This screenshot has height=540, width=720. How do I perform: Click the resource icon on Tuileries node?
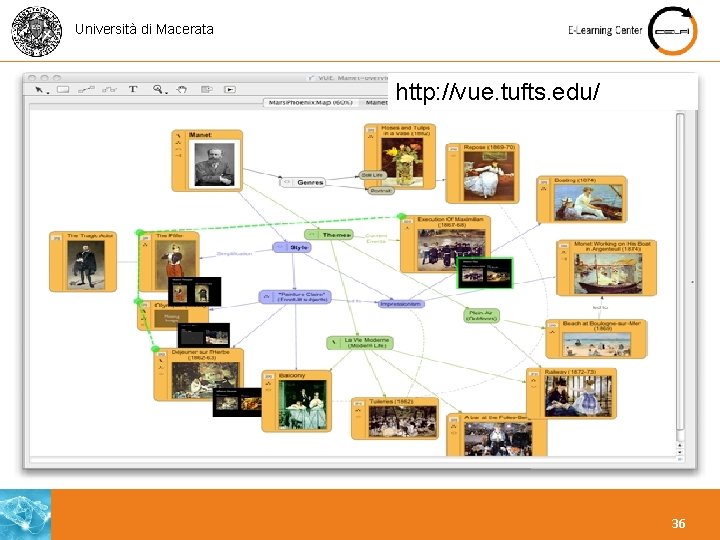(359, 404)
